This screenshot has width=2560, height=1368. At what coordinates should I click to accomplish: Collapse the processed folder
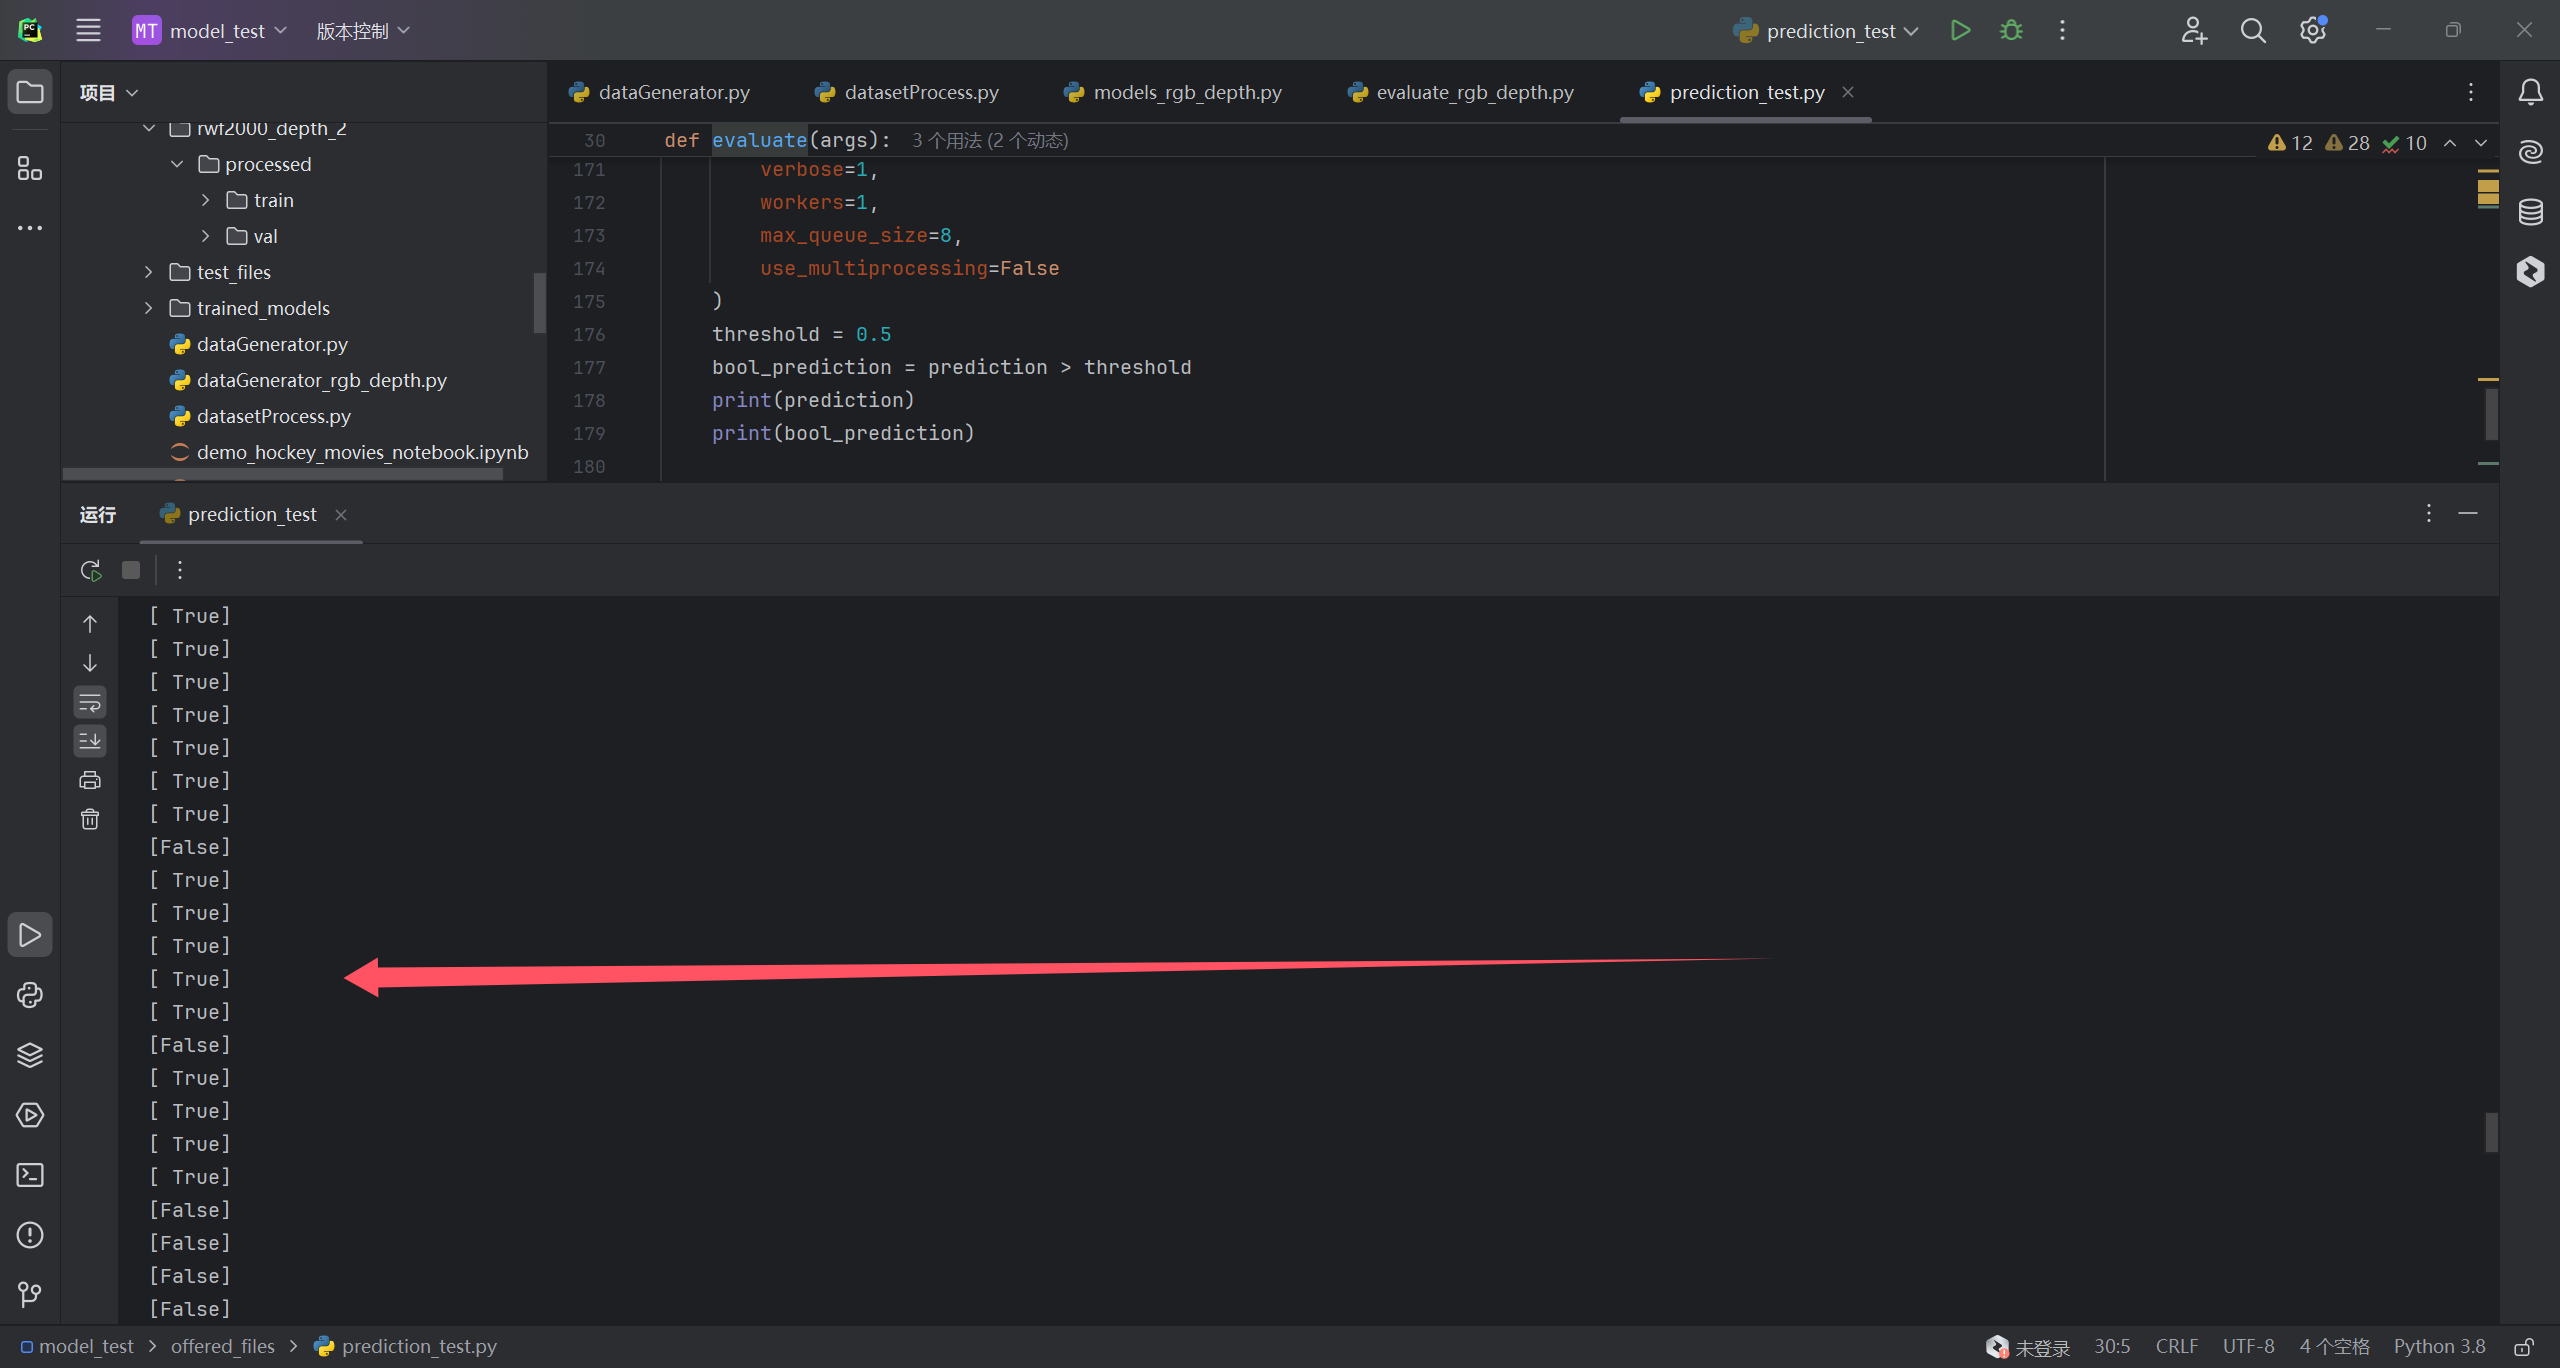pyautogui.click(x=177, y=164)
